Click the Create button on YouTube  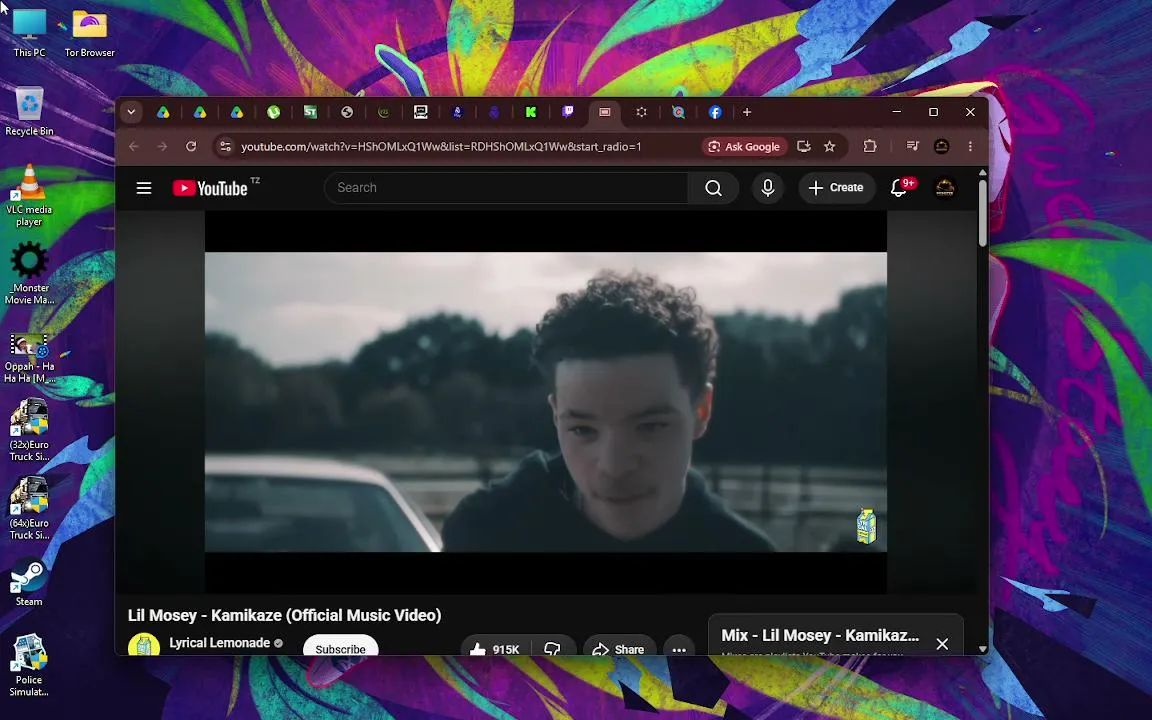point(837,188)
